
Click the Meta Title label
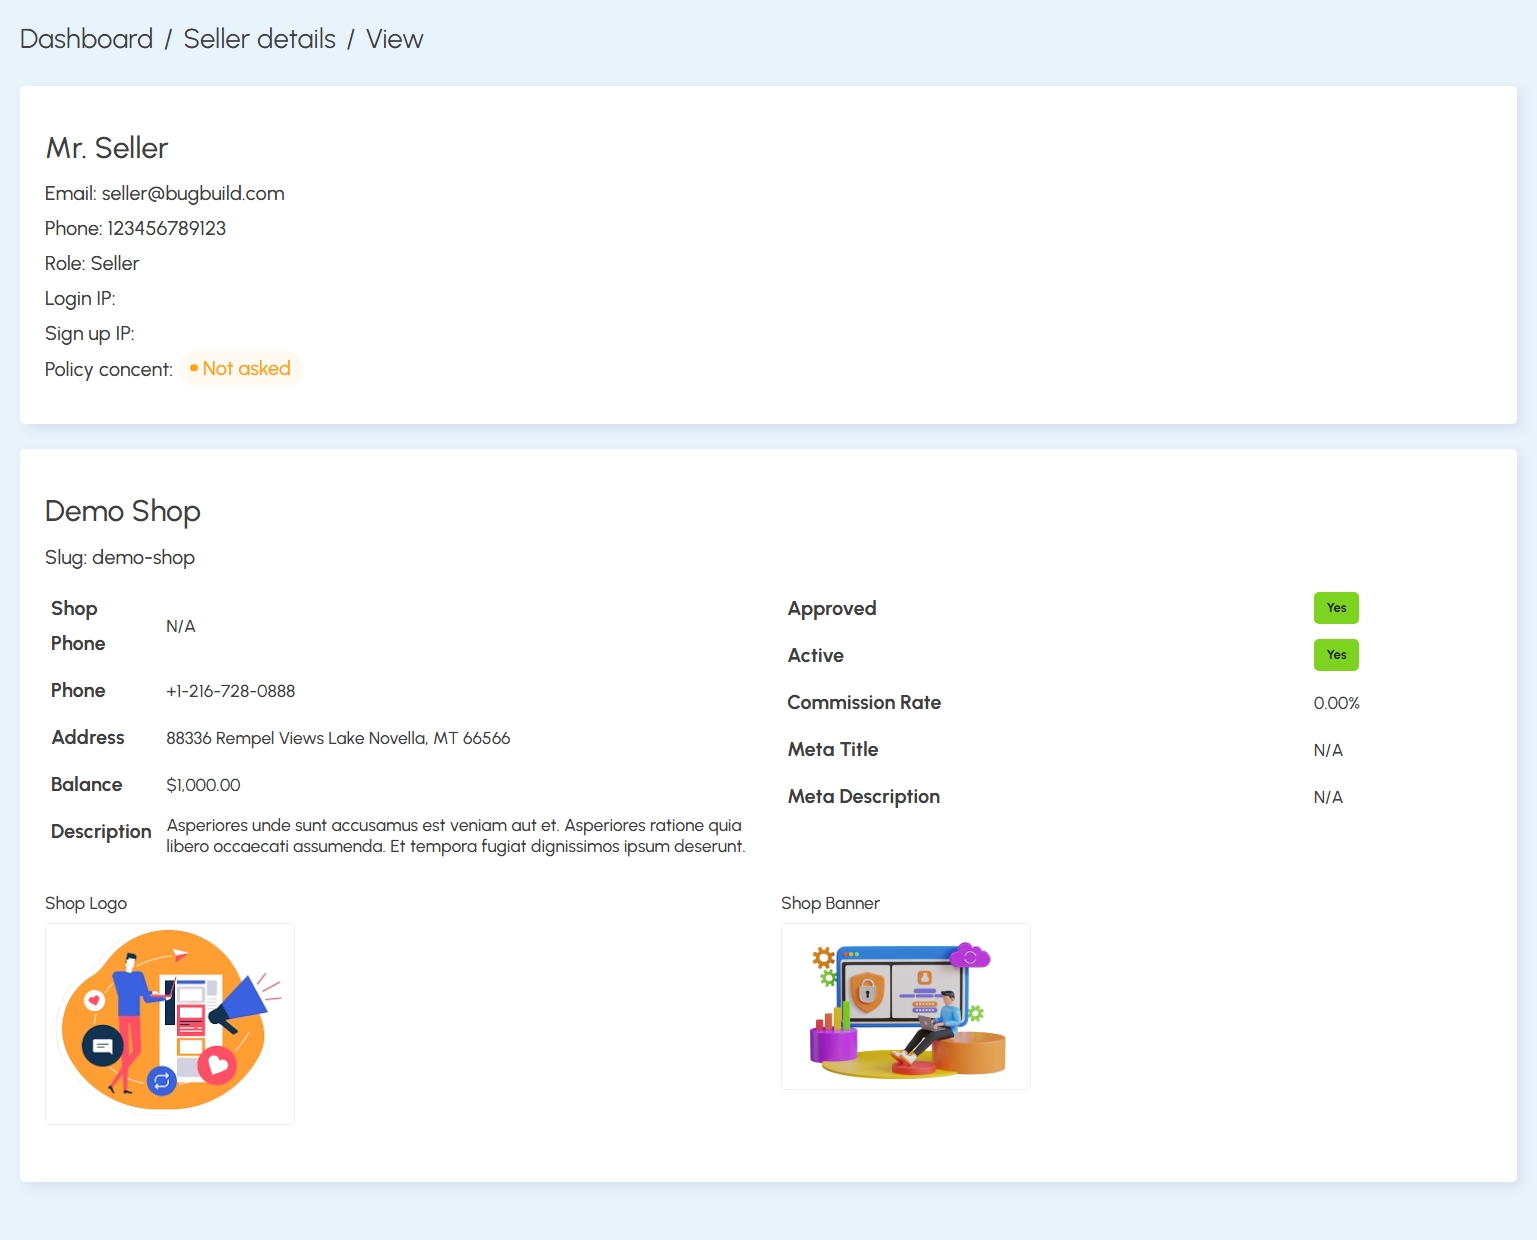pos(833,749)
